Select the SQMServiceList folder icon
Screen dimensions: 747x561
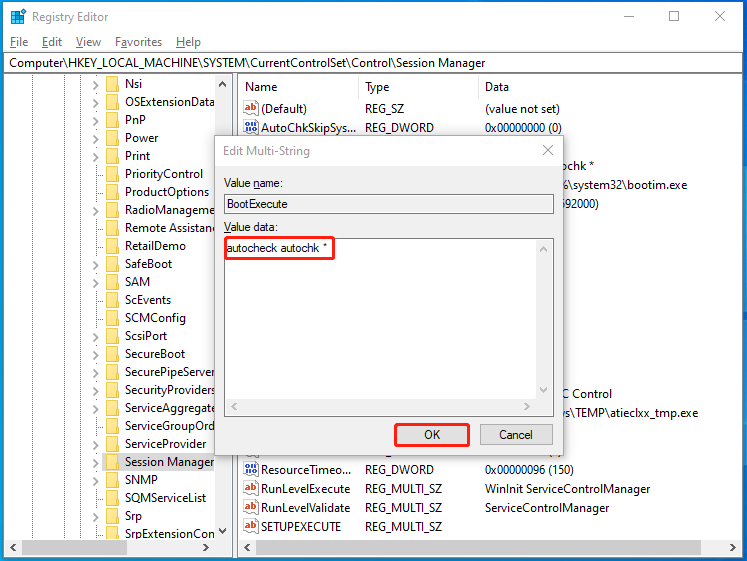point(112,498)
